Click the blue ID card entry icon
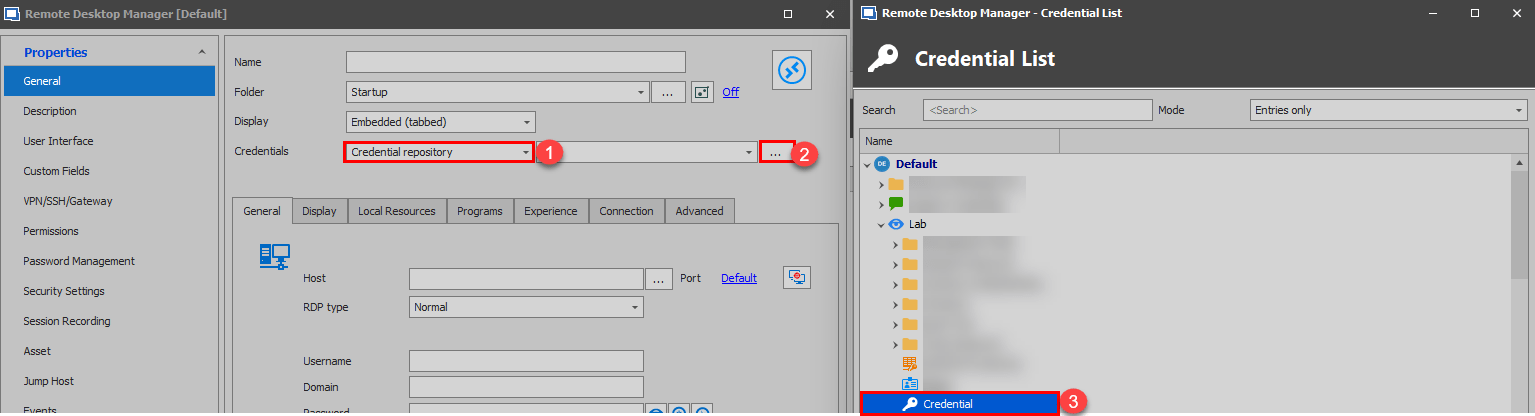Viewport: 1535px width, 416px height. click(910, 383)
